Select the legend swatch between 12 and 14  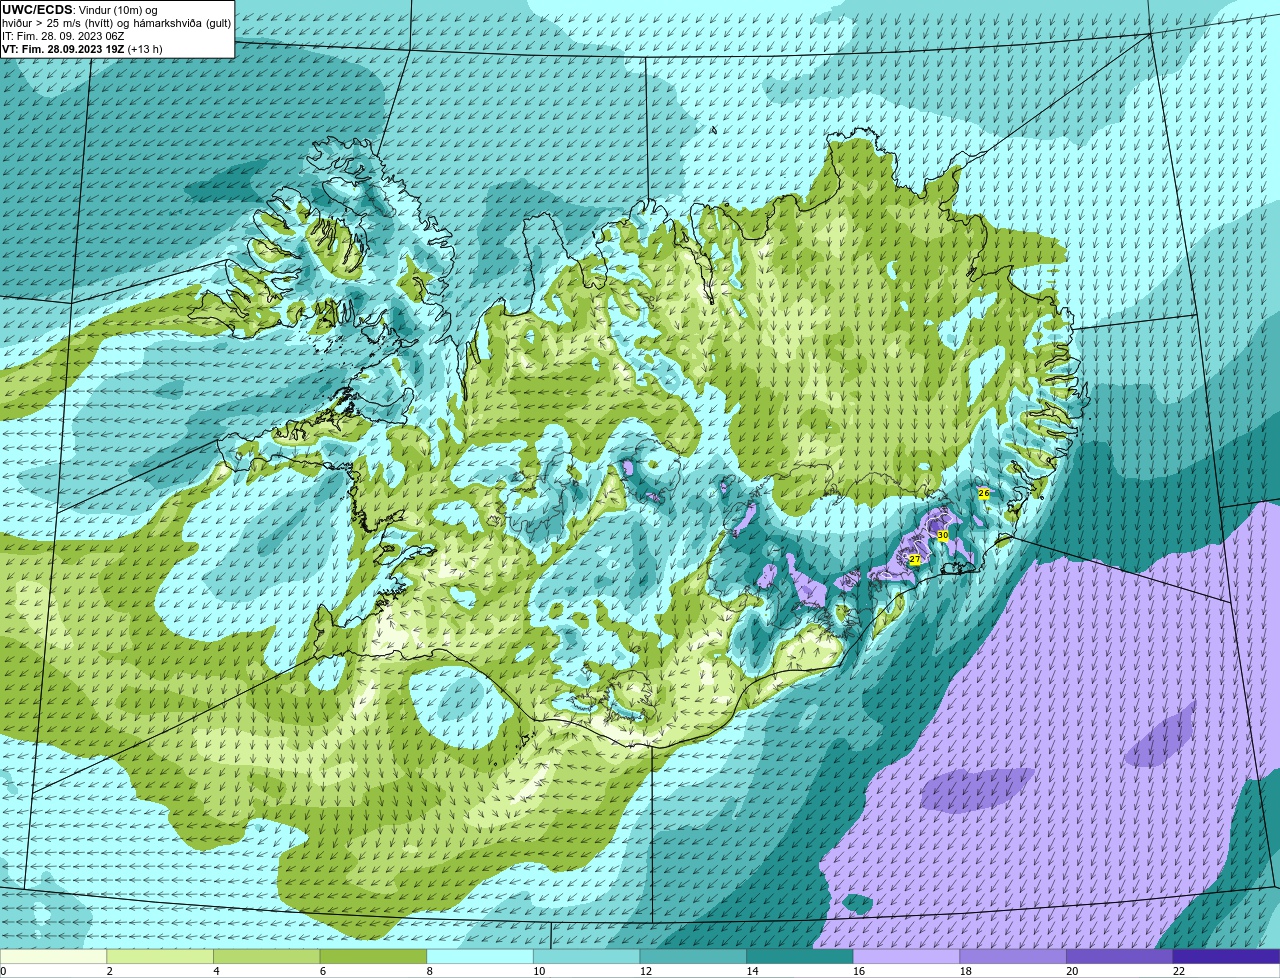point(693,956)
